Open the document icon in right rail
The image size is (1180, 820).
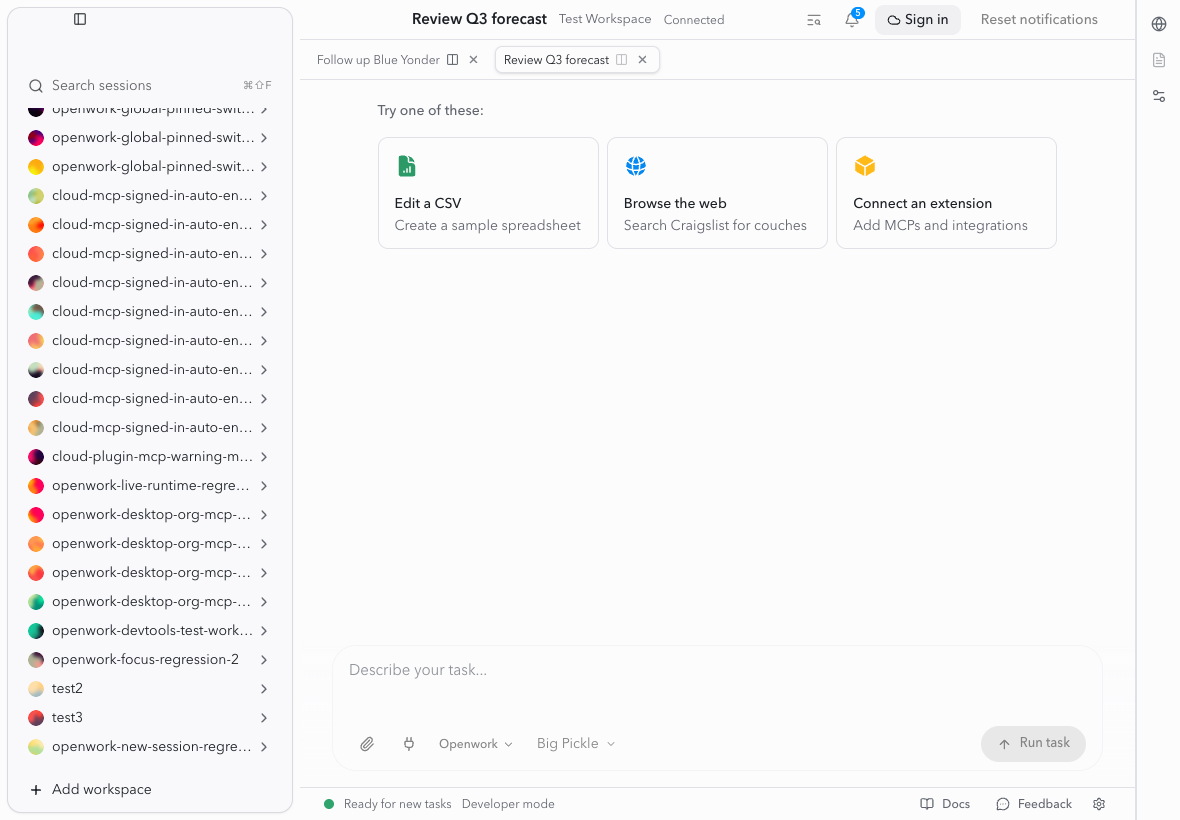click(x=1159, y=60)
